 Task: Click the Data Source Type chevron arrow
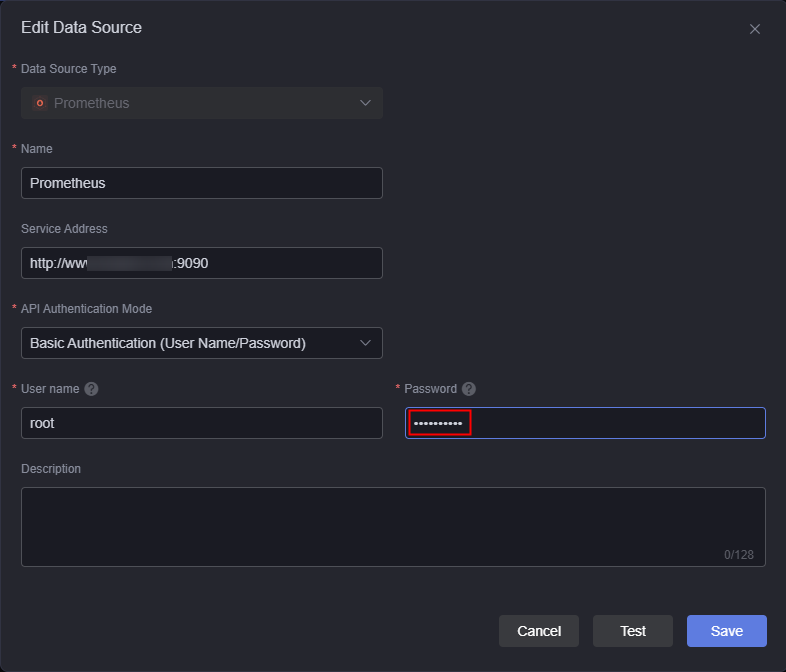[365, 103]
